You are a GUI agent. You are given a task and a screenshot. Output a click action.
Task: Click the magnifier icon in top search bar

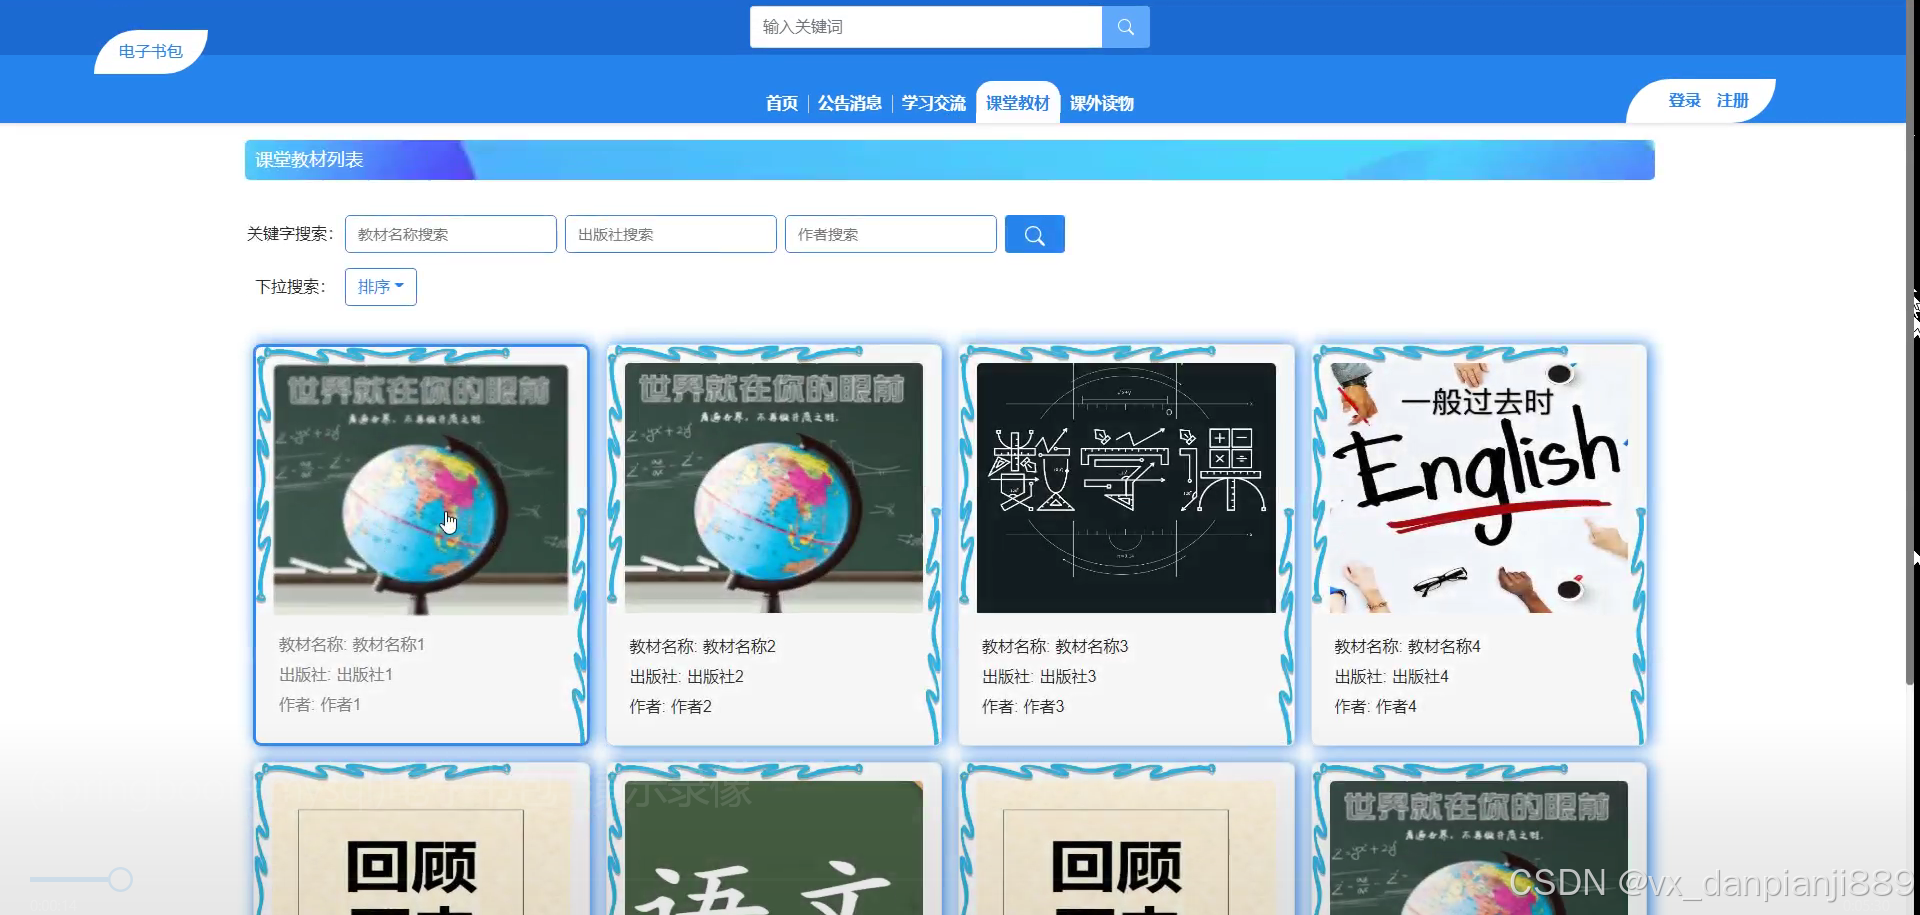pos(1125,27)
